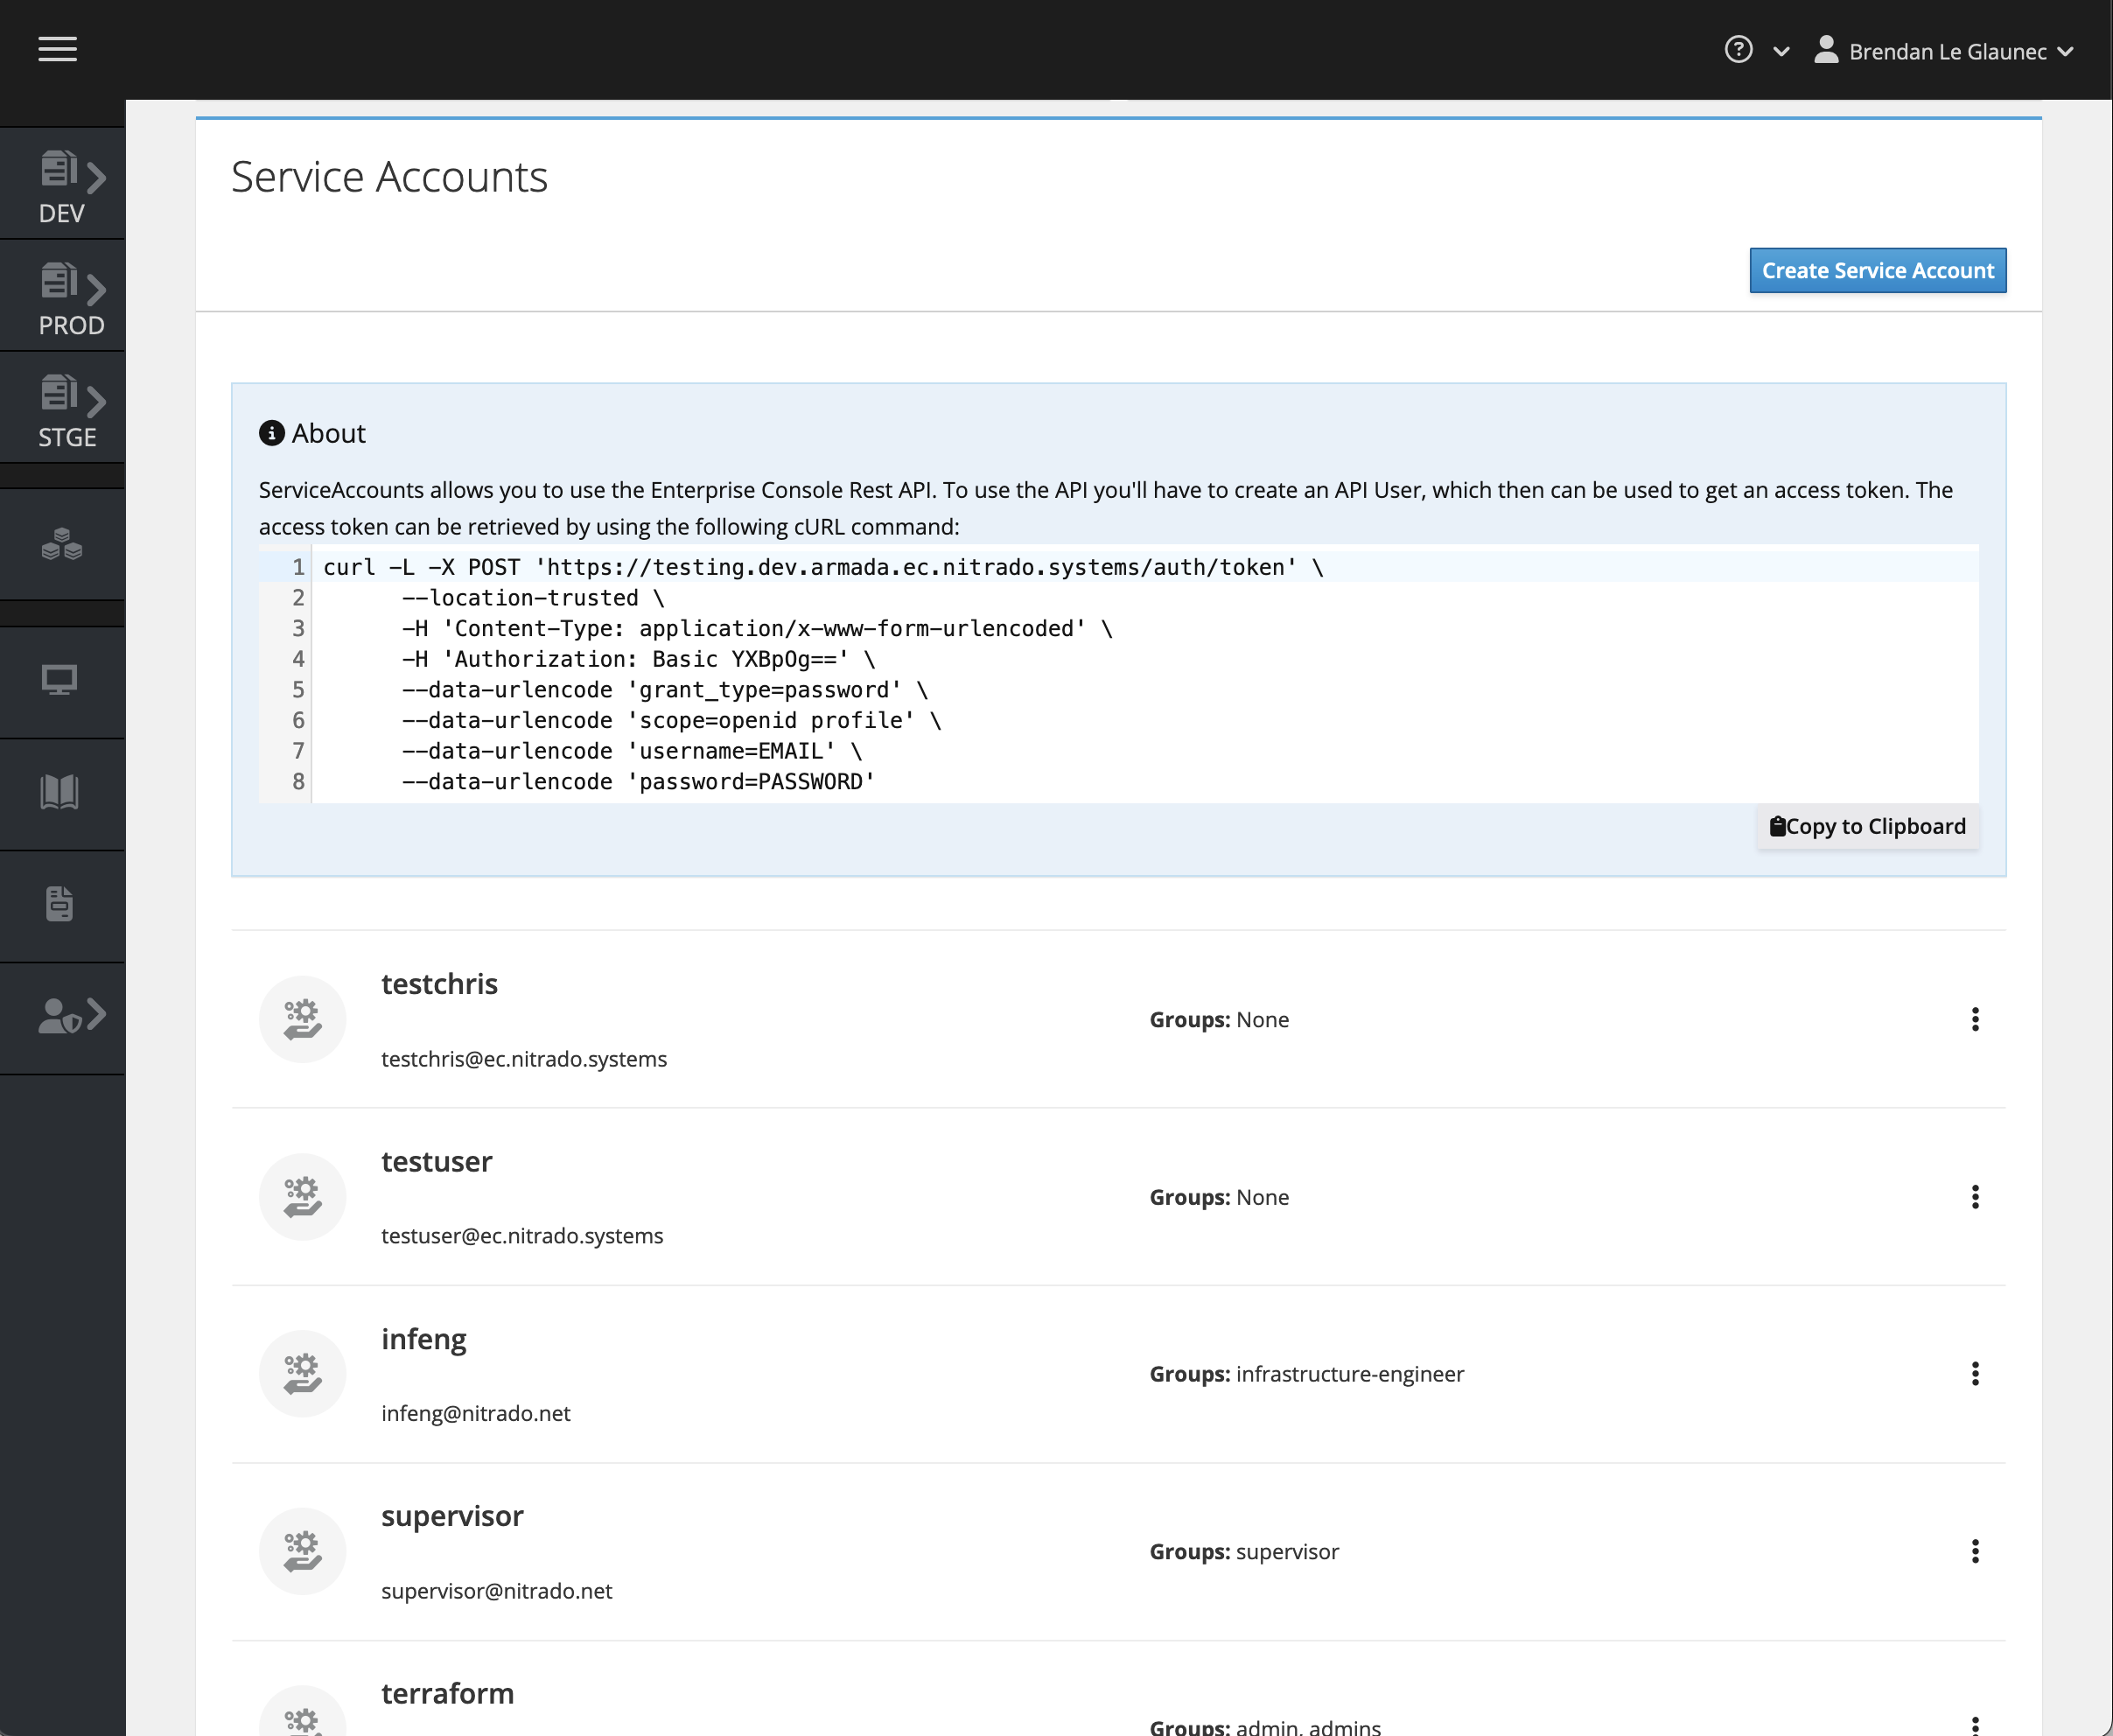Open the kebab menu for infeng
This screenshot has width=2113, height=1736.
pyautogui.click(x=1975, y=1374)
